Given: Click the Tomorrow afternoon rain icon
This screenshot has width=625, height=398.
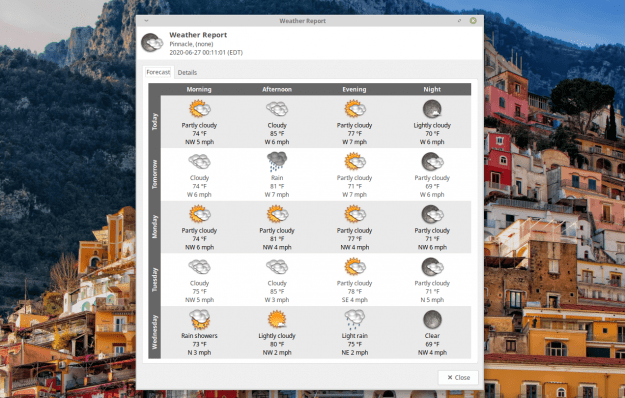Looking at the screenshot, I should pyautogui.click(x=277, y=161).
